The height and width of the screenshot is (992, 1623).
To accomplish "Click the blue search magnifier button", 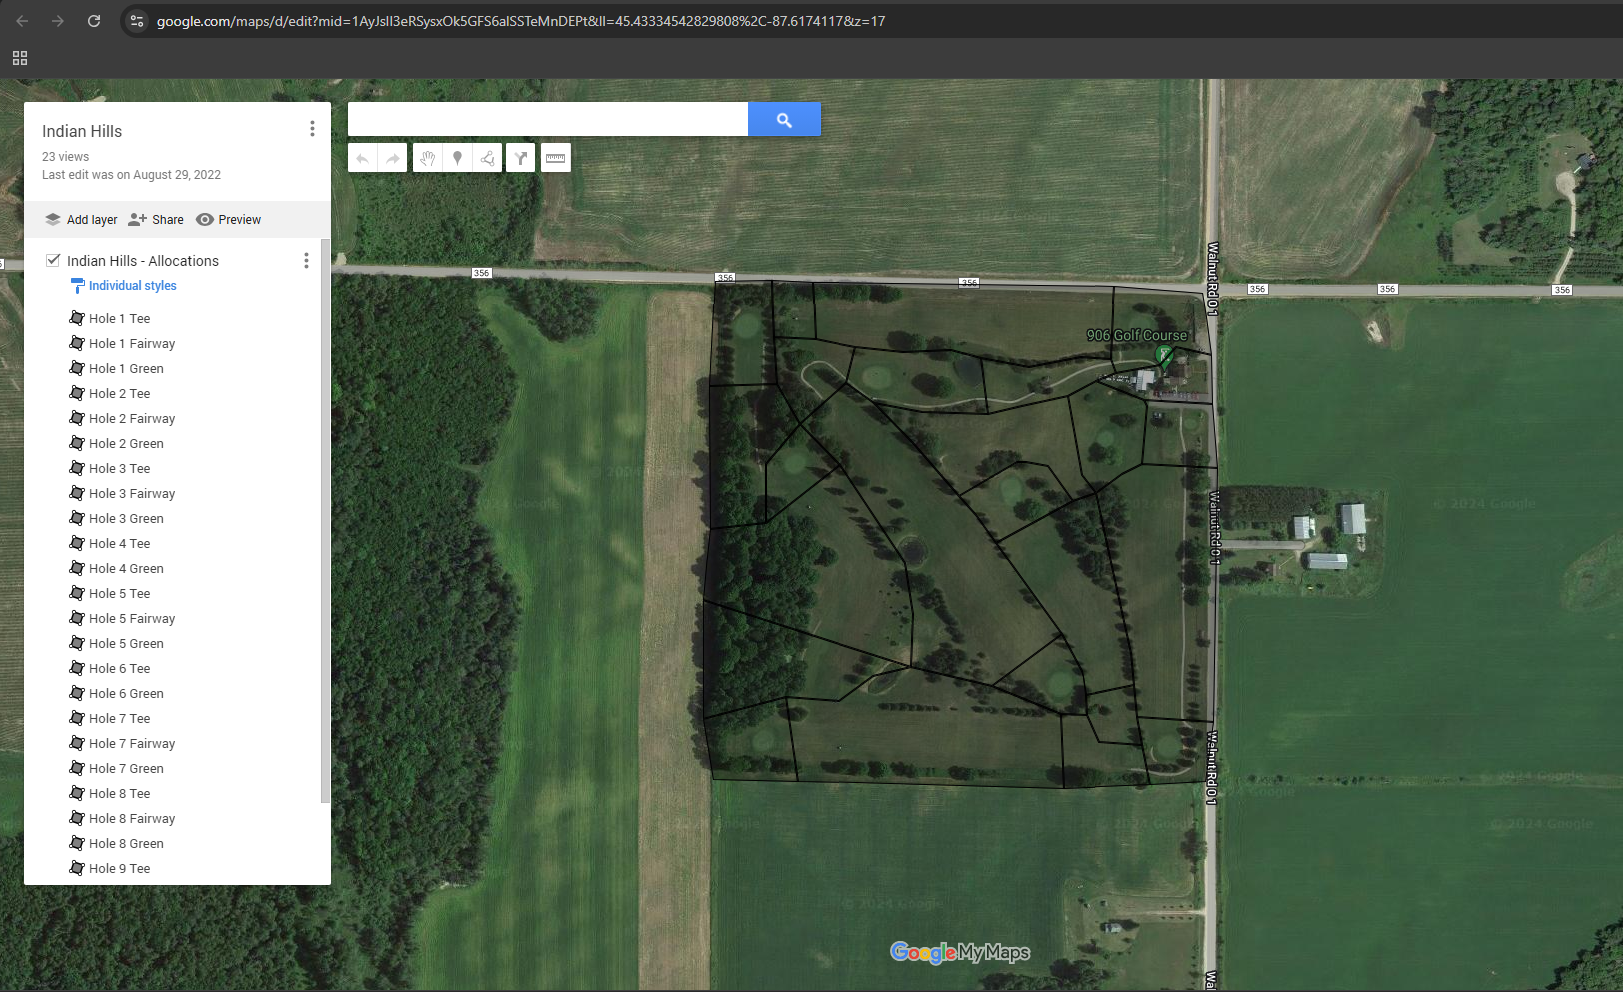I will click(784, 119).
